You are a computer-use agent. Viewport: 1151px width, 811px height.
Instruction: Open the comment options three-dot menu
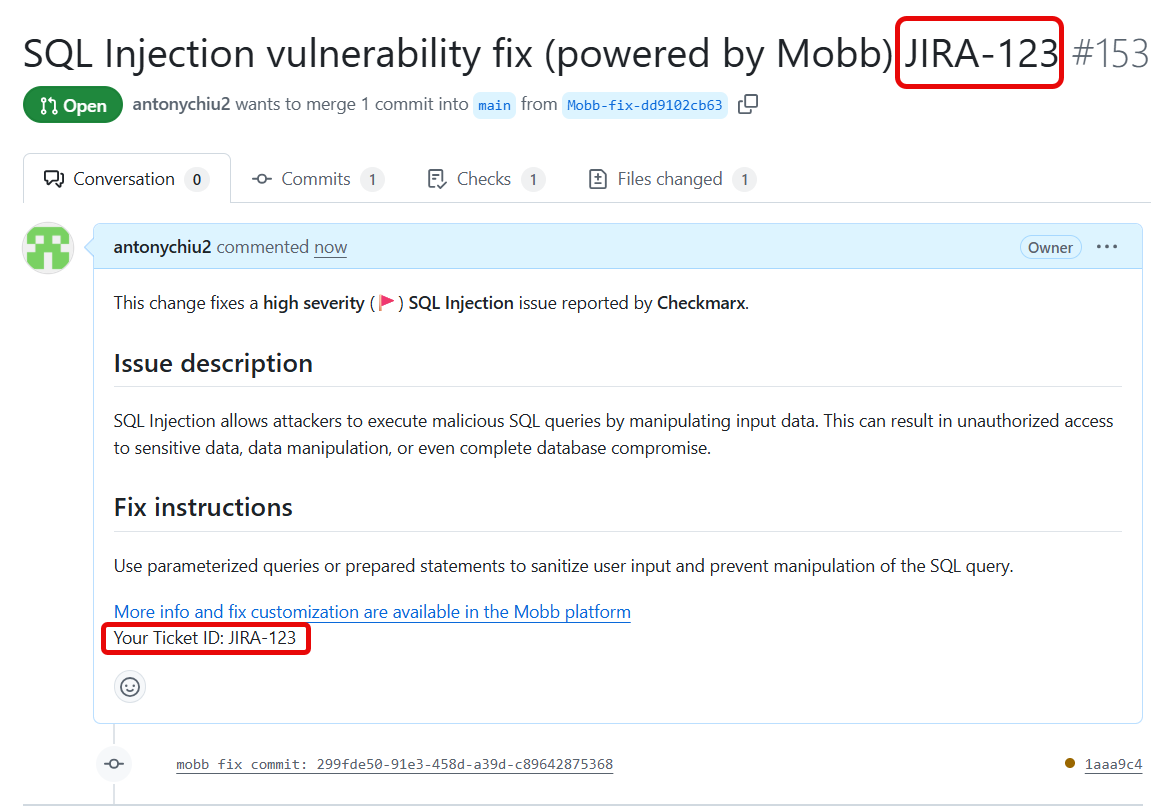(1107, 247)
